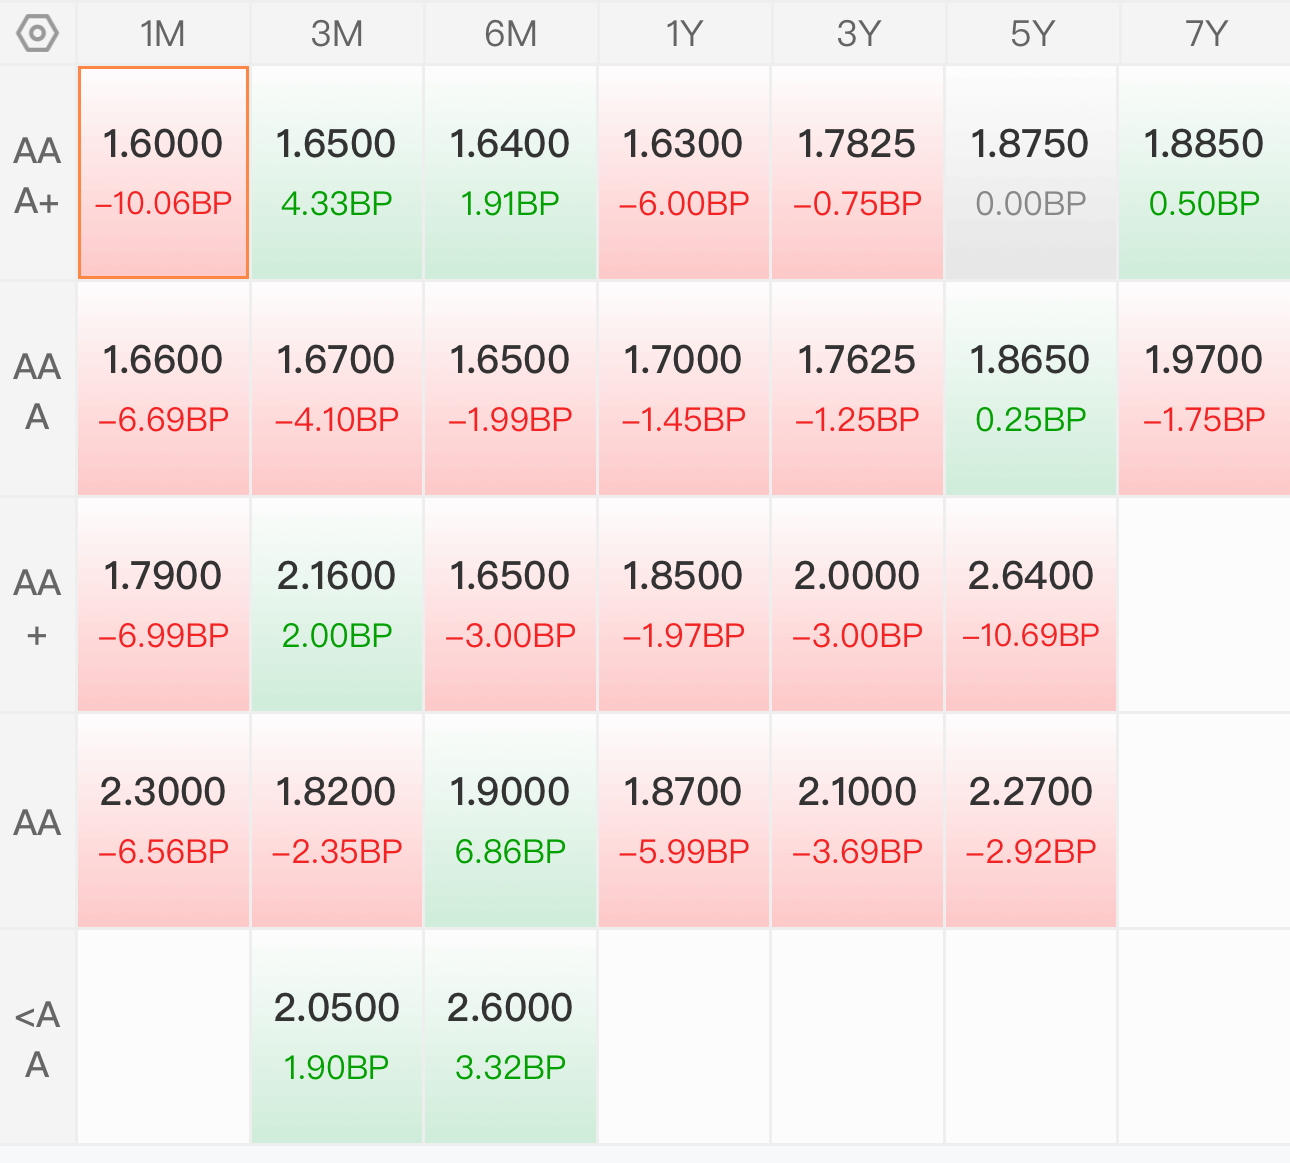
Task: Click the AA 6M cell 1.9000
Action: pyautogui.click(x=510, y=821)
